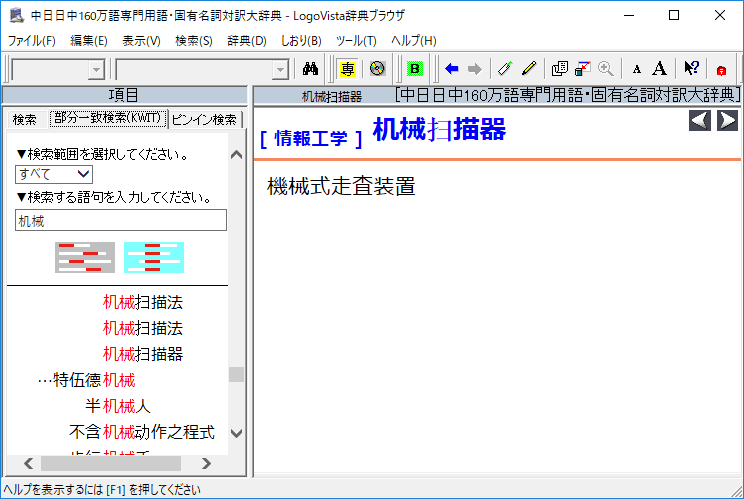Select the gray left-aligned results layout
This screenshot has height=499, width=744.
(x=85, y=258)
